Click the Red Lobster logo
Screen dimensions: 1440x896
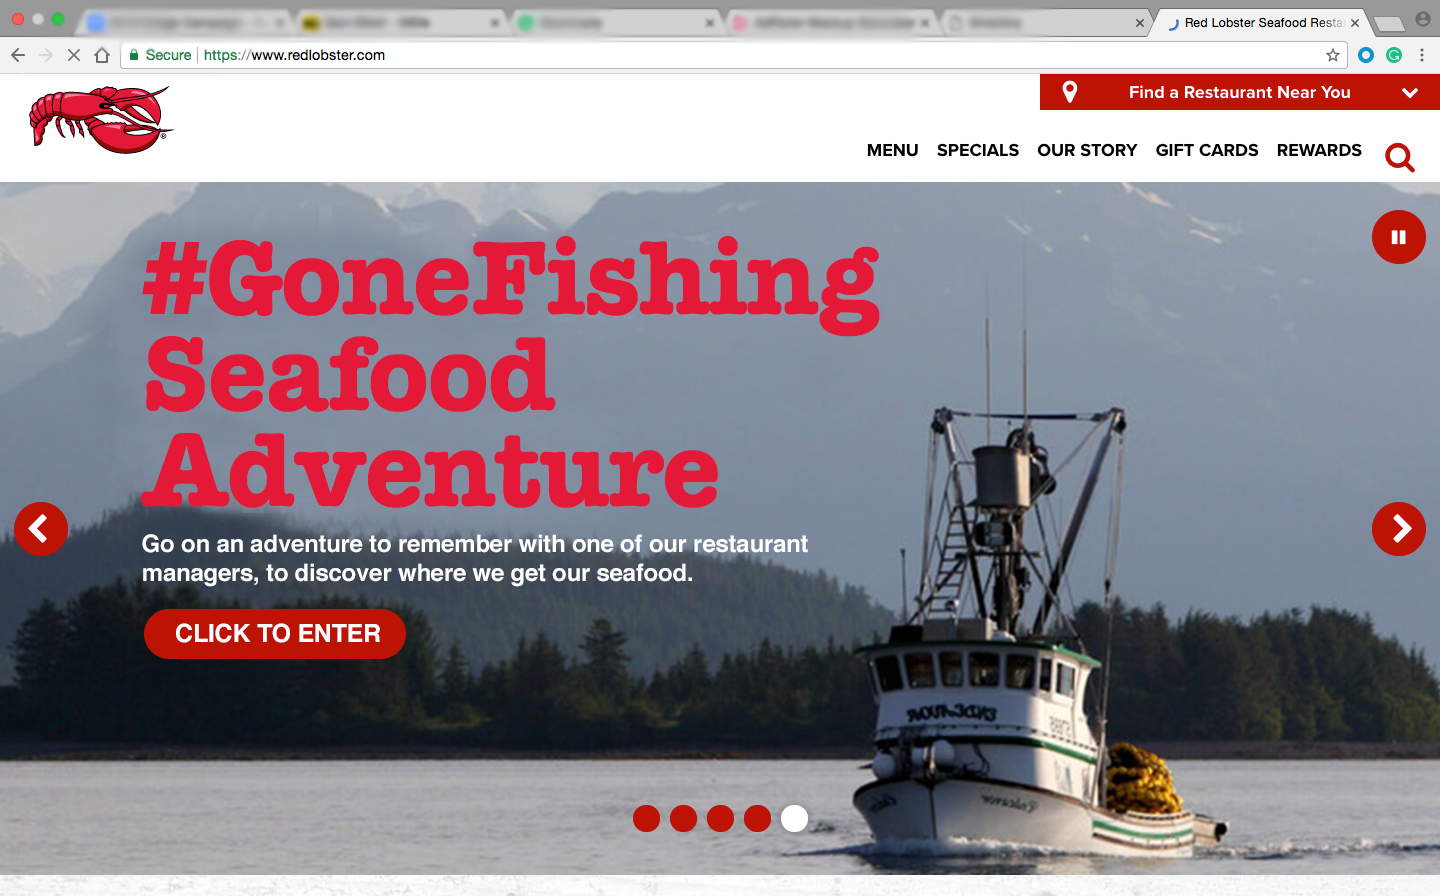[x=101, y=120]
